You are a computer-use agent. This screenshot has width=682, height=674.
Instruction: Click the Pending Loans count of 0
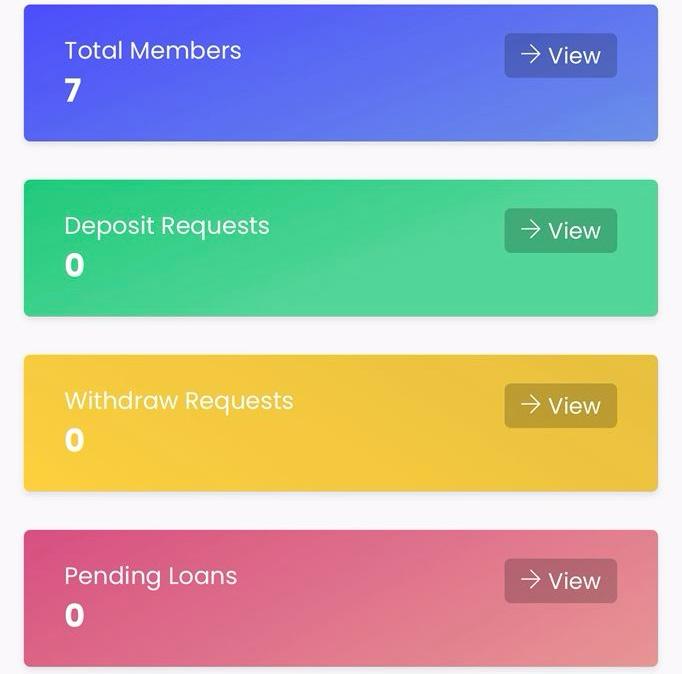point(74,616)
